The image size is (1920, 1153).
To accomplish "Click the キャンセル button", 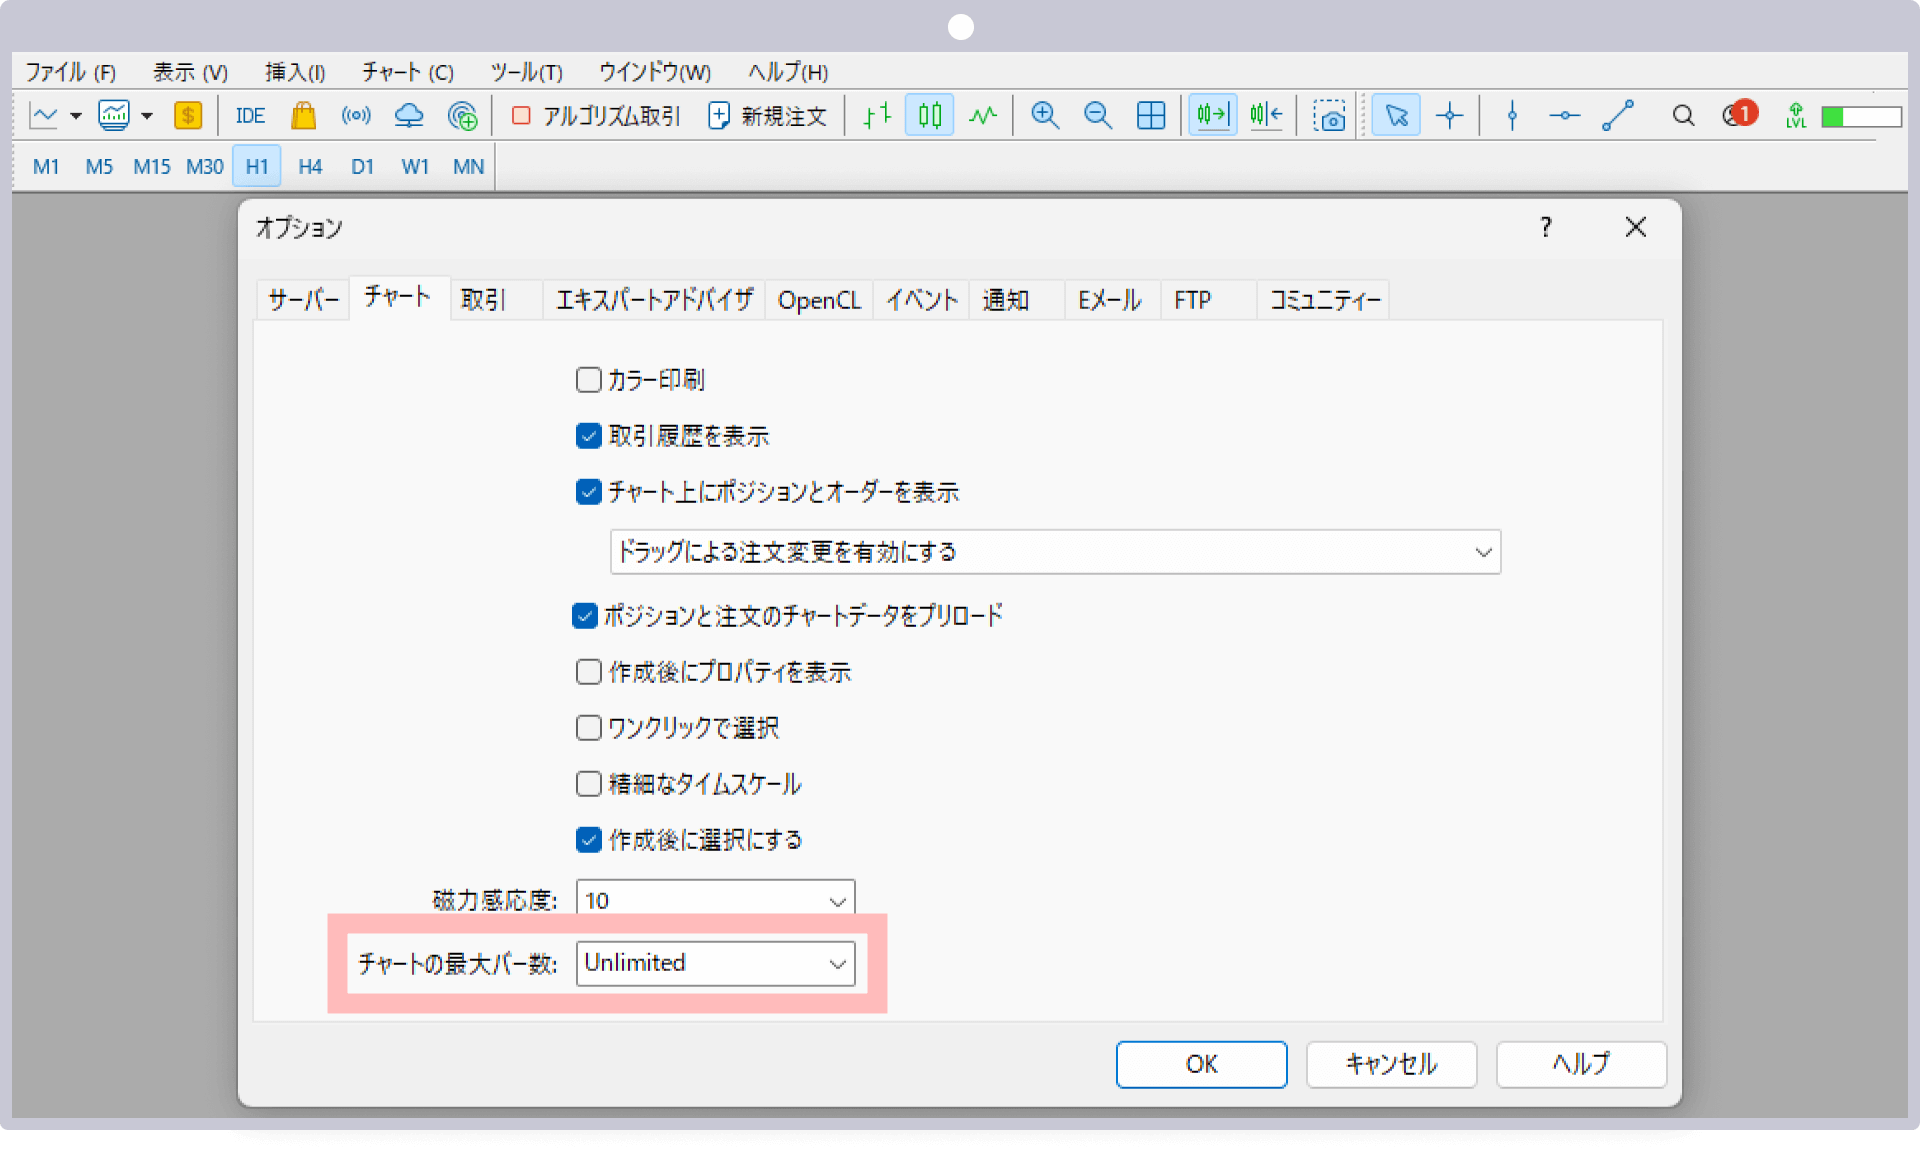I will tap(1391, 1064).
